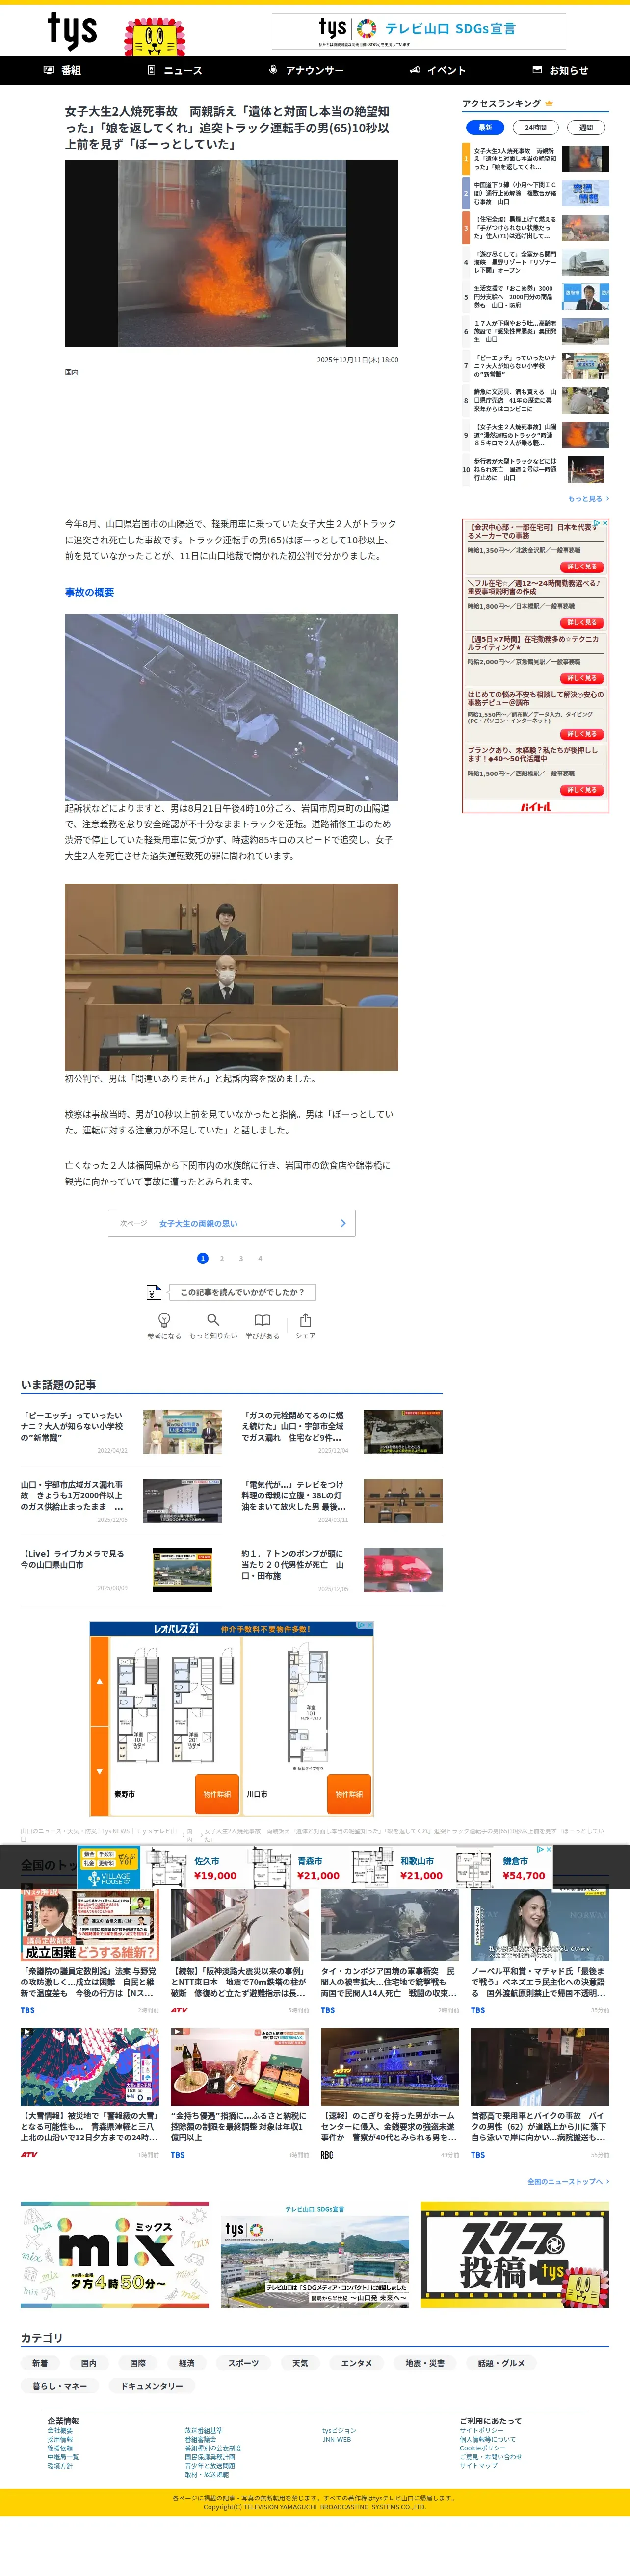Select the 地震・災害 category chip
Screen dimensions: 630x2576
(x=424, y=2363)
